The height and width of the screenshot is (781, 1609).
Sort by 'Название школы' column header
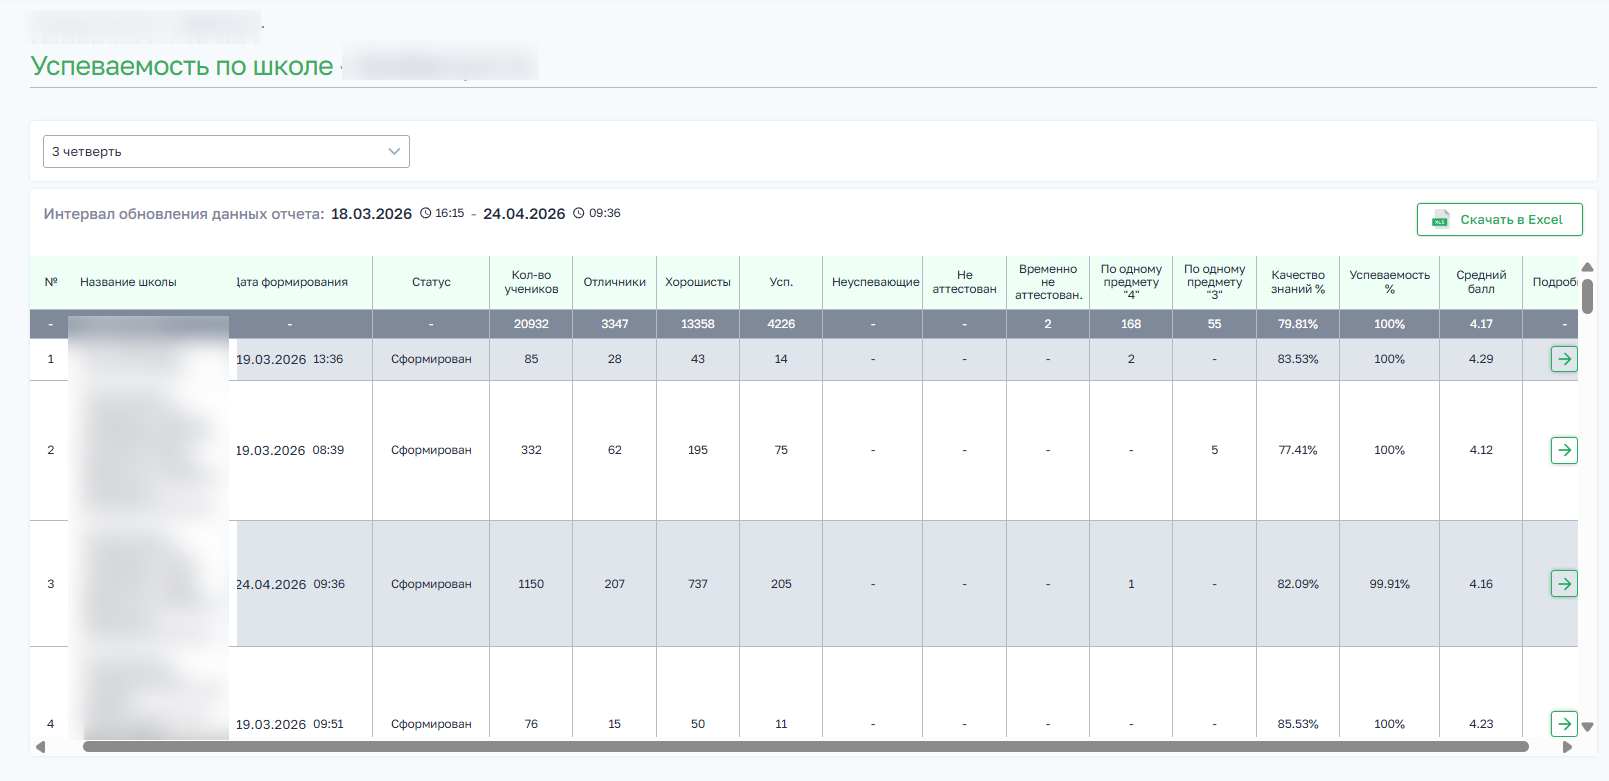click(128, 282)
